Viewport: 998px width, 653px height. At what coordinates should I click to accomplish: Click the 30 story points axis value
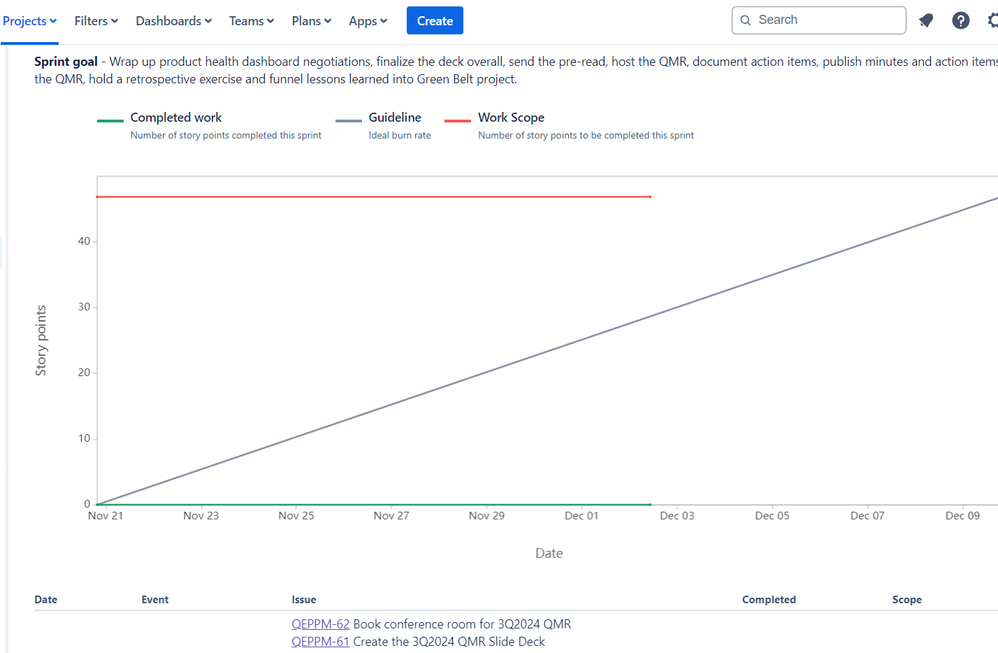[x=84, y=307]
